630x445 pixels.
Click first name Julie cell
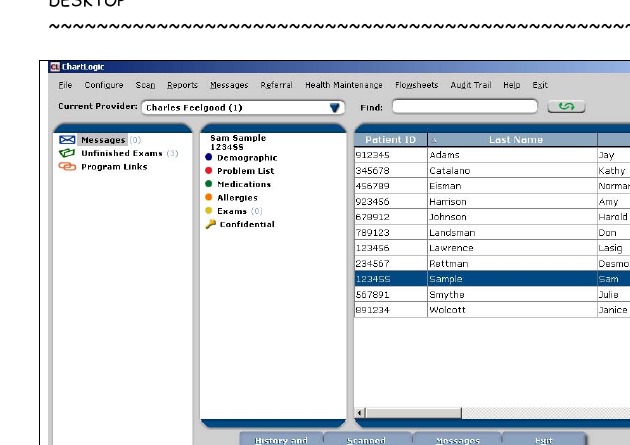click(614, 294)
